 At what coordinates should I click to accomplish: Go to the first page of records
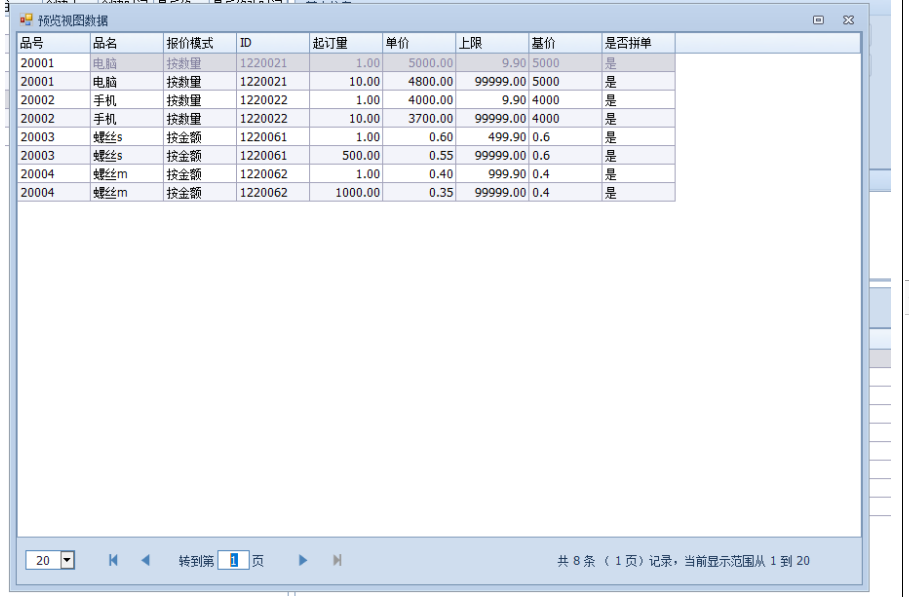point(113,561)
